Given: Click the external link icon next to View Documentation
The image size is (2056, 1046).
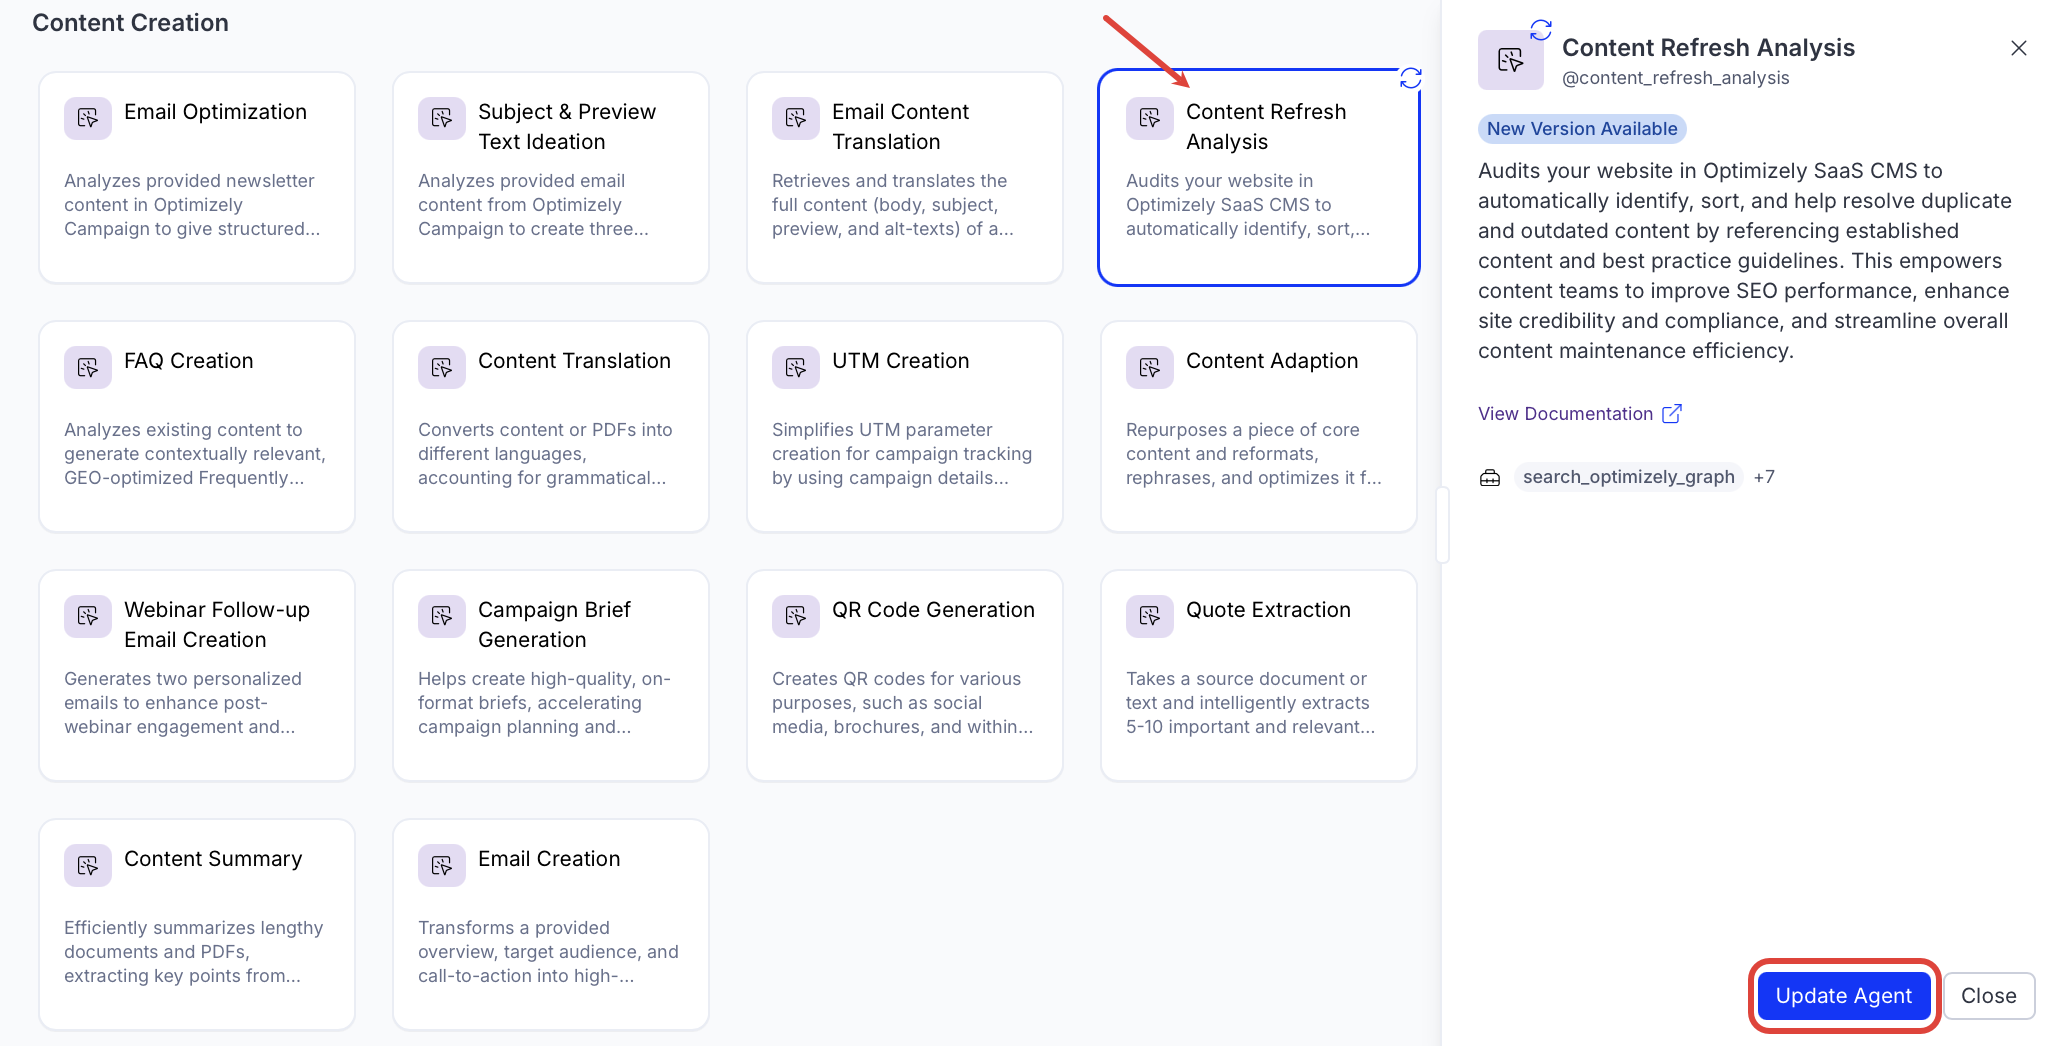Looking at the screenshot, I should point(1671,414).
